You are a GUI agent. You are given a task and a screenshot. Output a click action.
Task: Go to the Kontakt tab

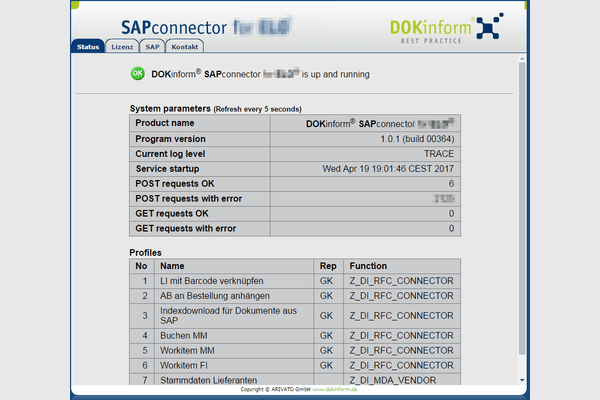(184, 47)
